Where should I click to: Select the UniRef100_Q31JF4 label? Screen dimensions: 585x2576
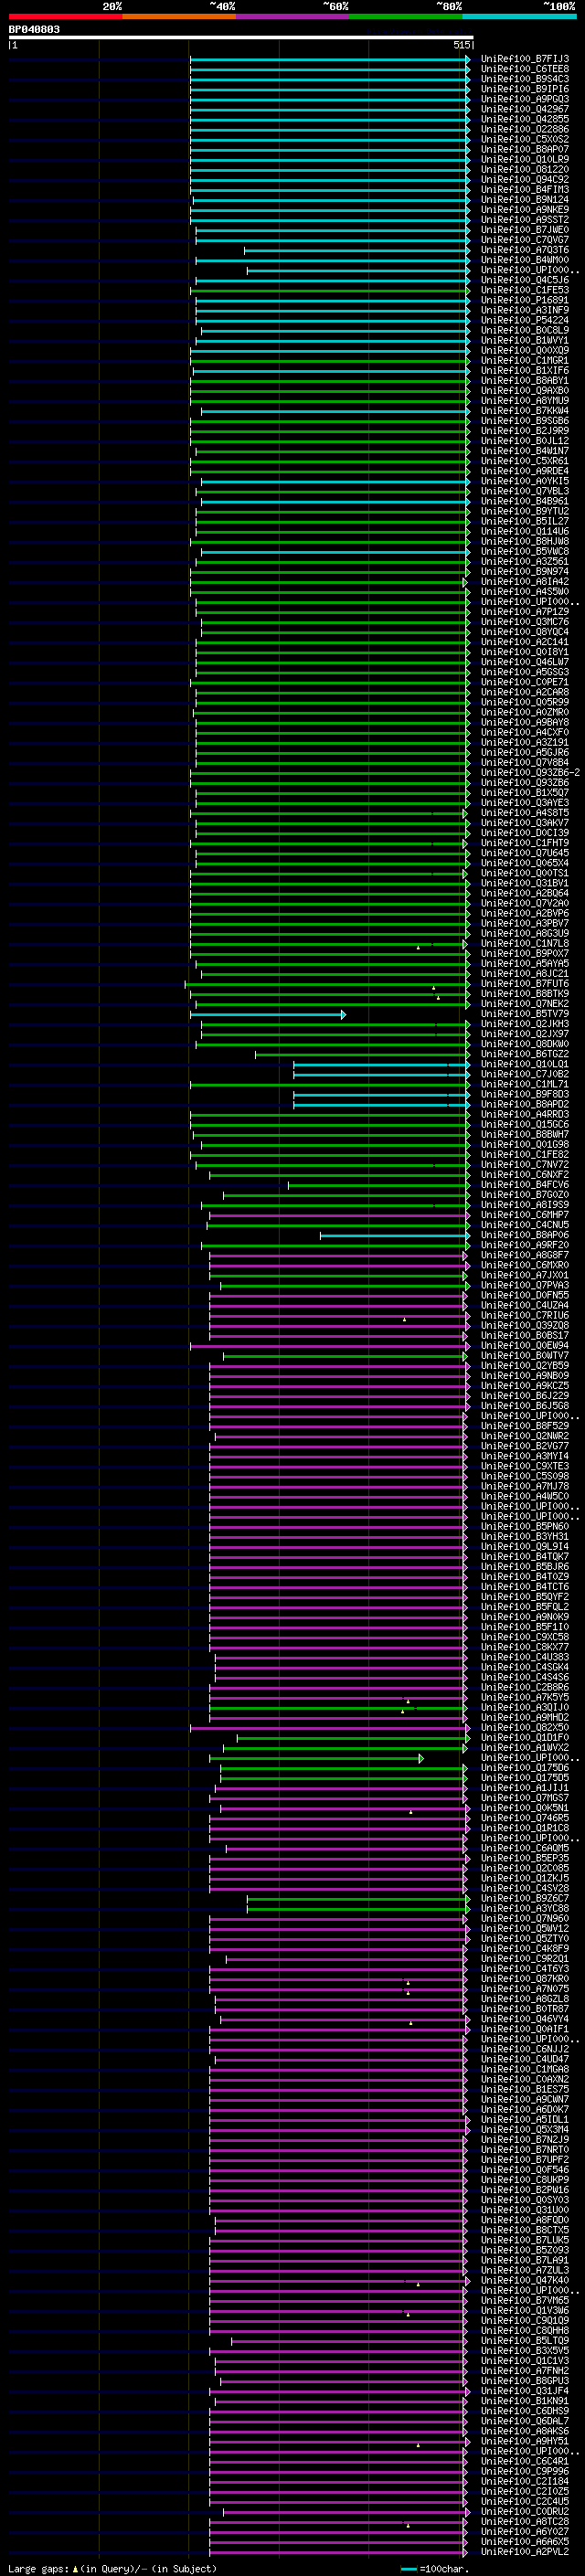pyautogui.click(x=524, y=2390)
